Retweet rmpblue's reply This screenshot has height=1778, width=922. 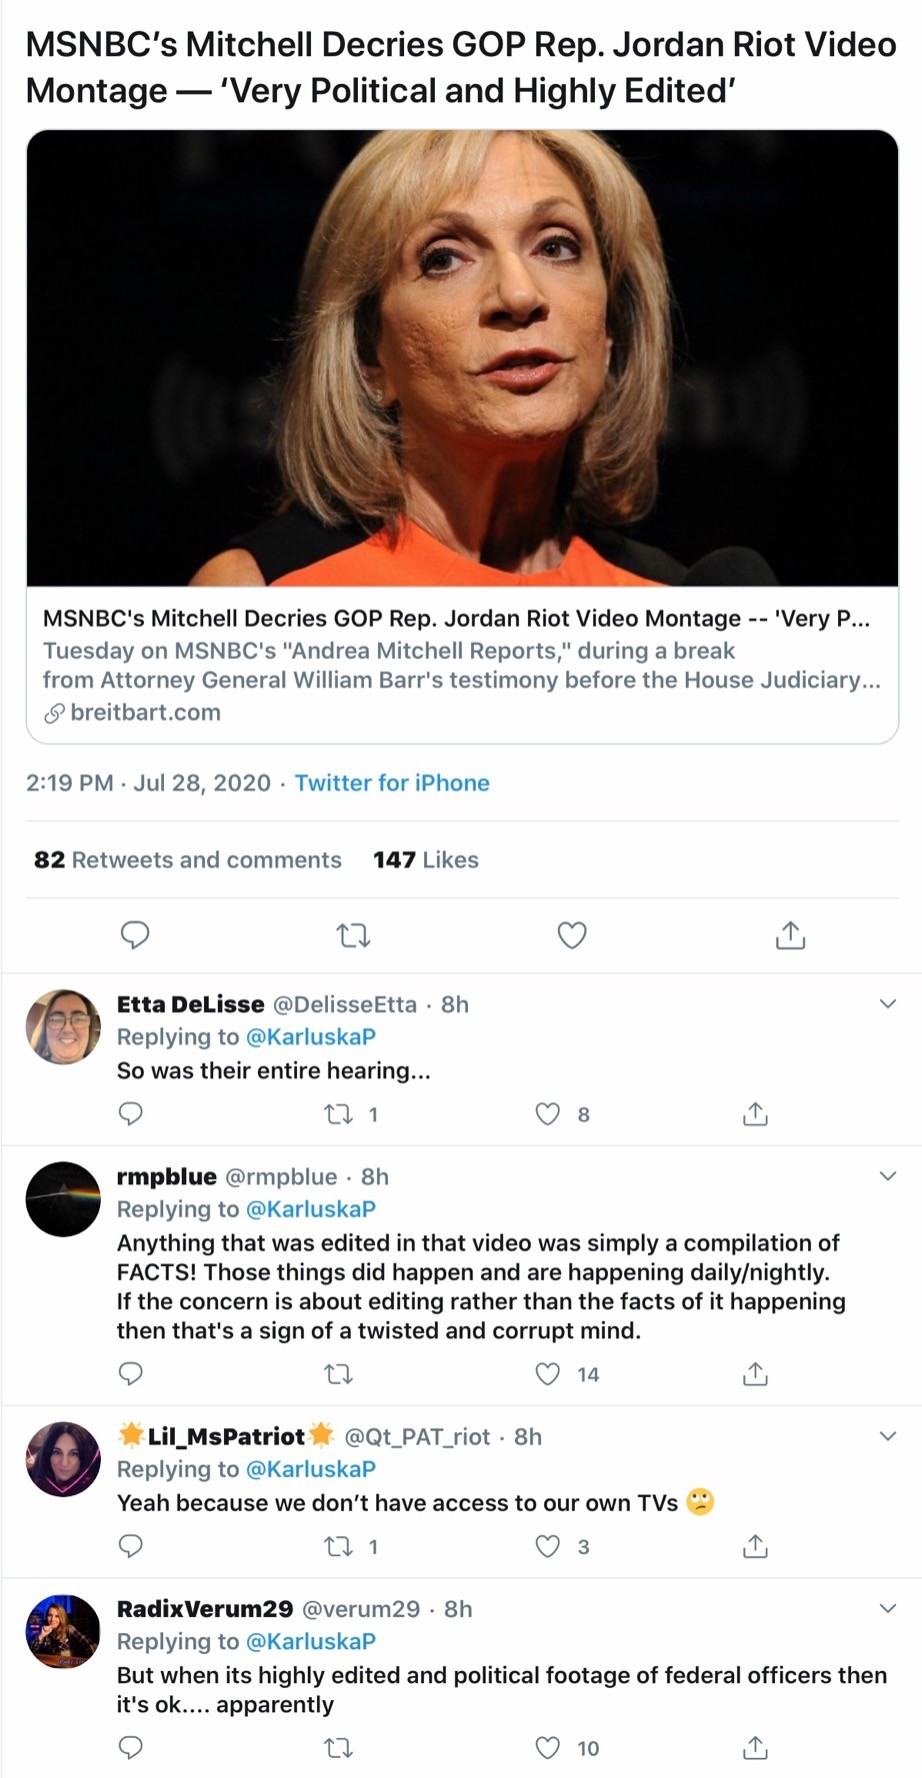click(339, 1374)
